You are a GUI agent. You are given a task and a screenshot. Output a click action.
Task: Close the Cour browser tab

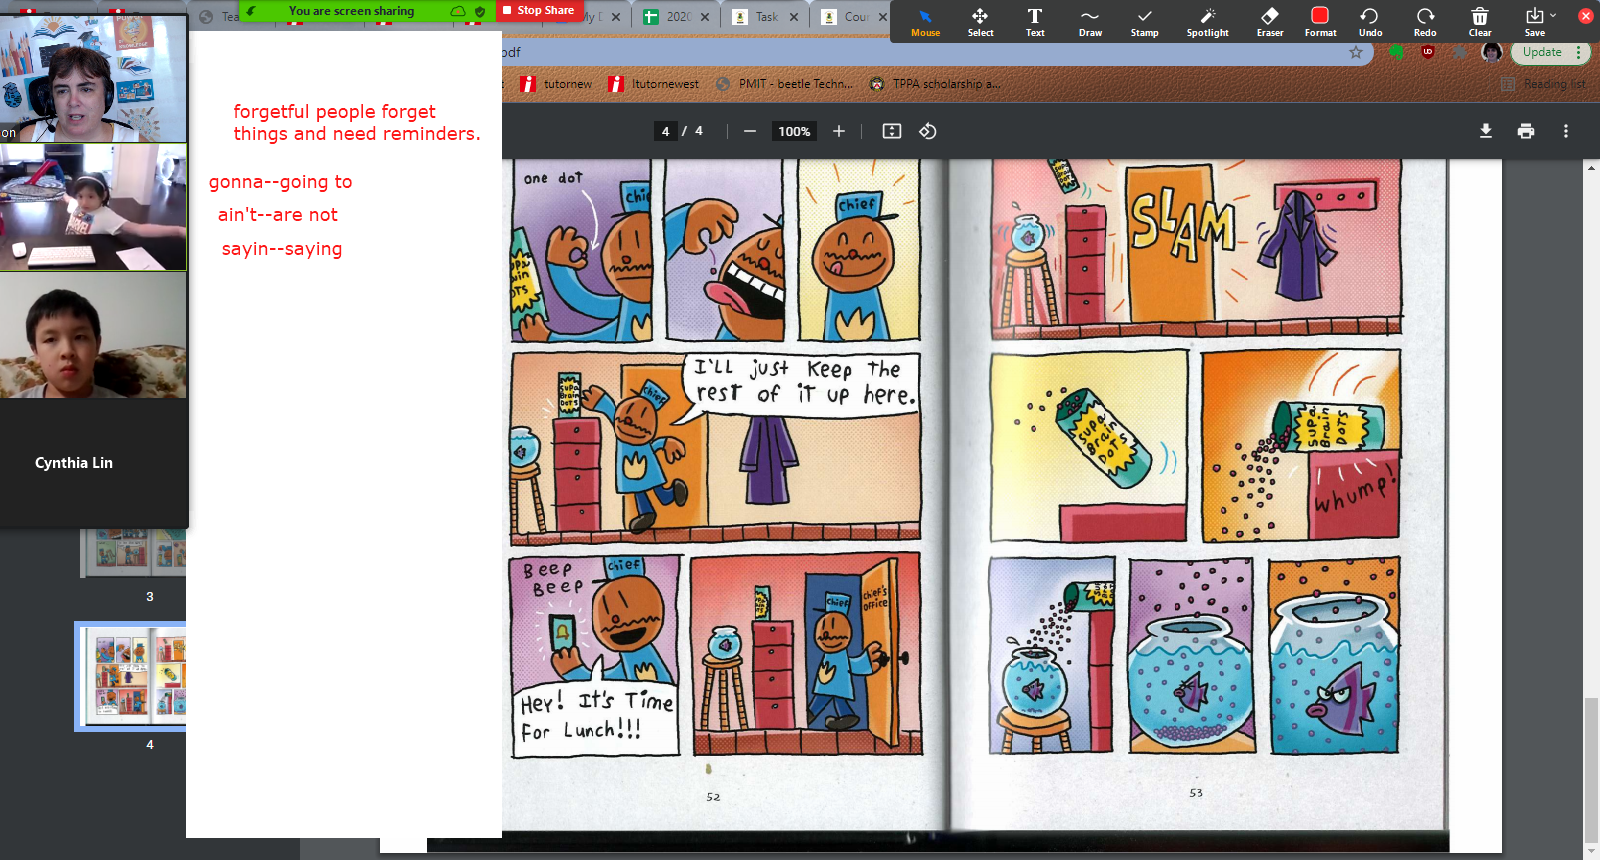click(x=883, y=17)
